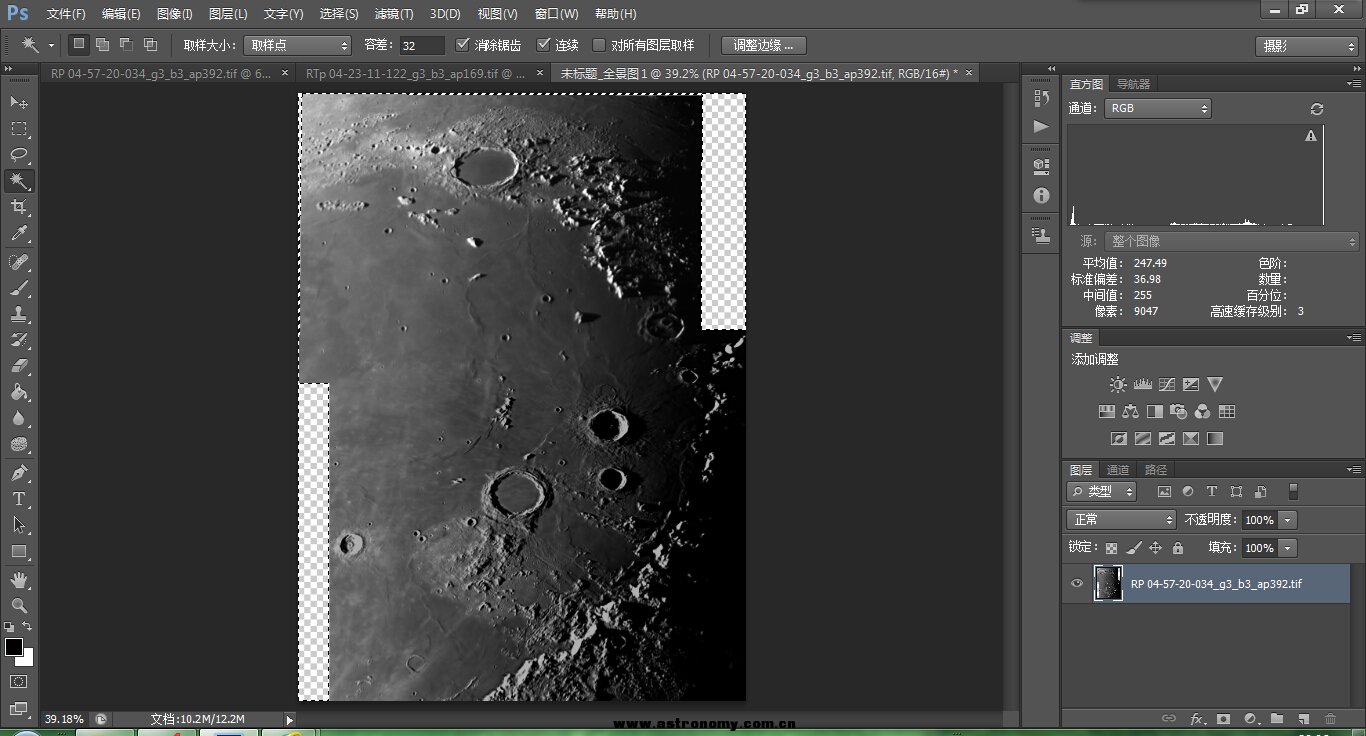Change screen mode from toolbox
The width and height of the screenshot is (1366, 736).
(19, 708)
